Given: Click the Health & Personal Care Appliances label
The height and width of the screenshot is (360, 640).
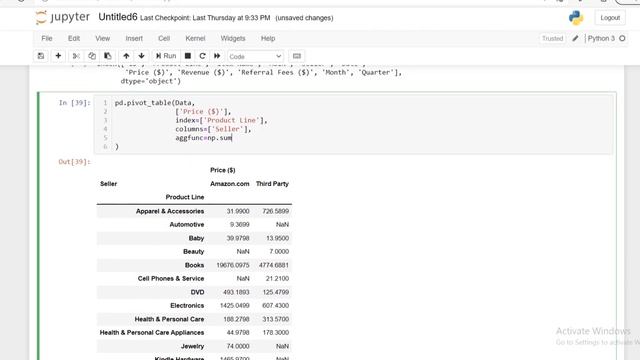Looking at the screenshot, I should point(152,332).
